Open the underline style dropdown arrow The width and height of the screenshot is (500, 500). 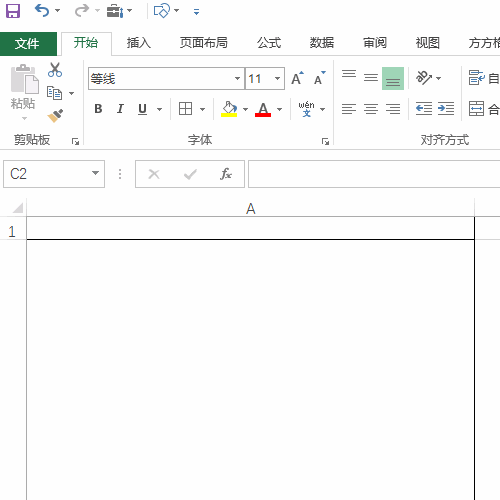click(160, 109)
